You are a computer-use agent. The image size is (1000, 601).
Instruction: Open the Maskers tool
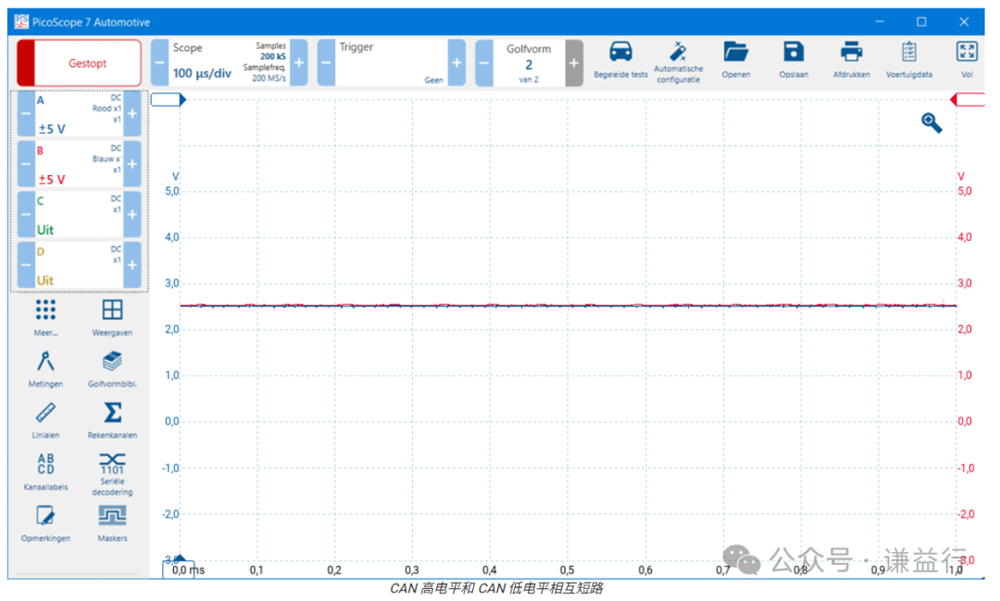[112, 522]
